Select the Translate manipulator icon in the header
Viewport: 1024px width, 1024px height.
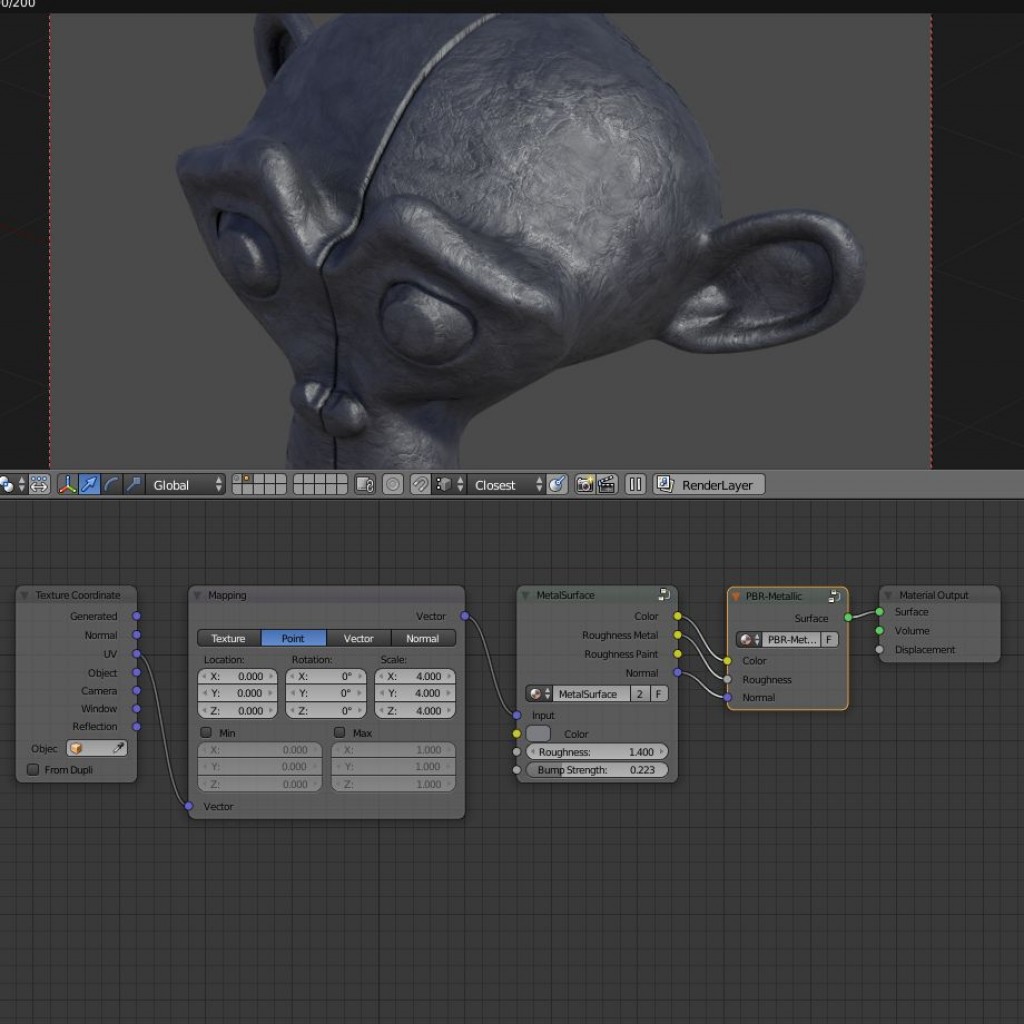87,485
